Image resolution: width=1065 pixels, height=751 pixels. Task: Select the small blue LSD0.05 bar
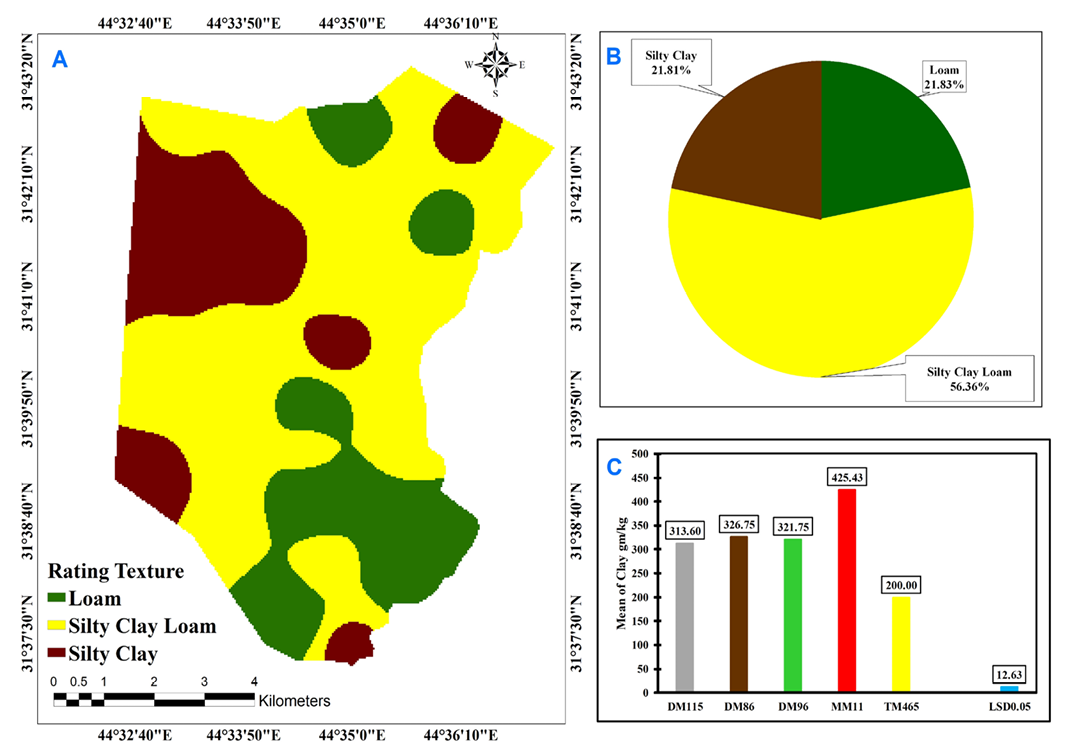click(x=1009, y=689)
